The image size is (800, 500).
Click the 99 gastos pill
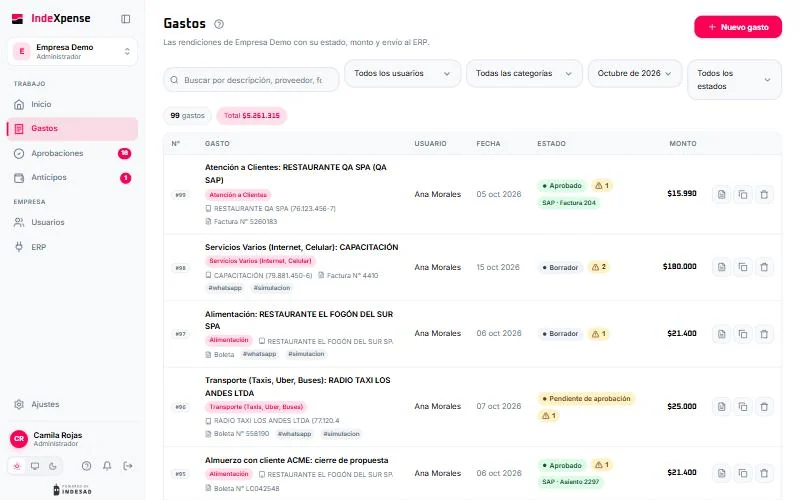(187, 116)
